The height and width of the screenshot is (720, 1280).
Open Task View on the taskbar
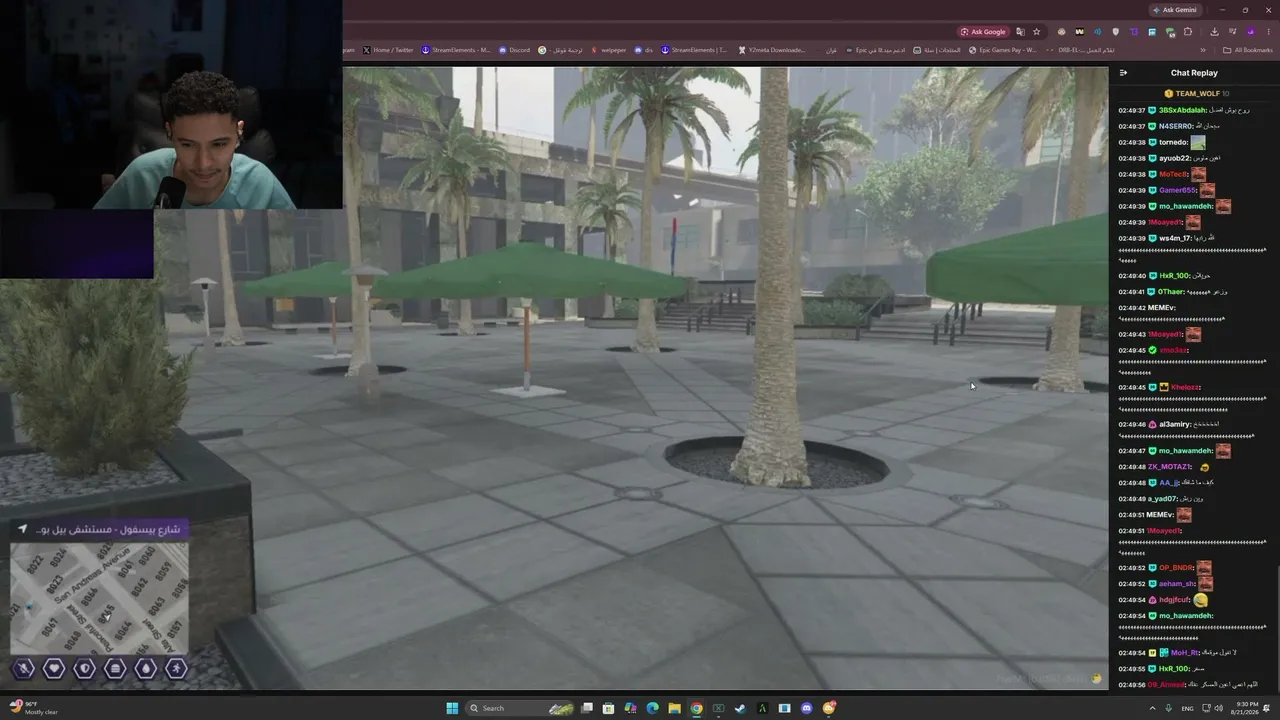587,708
